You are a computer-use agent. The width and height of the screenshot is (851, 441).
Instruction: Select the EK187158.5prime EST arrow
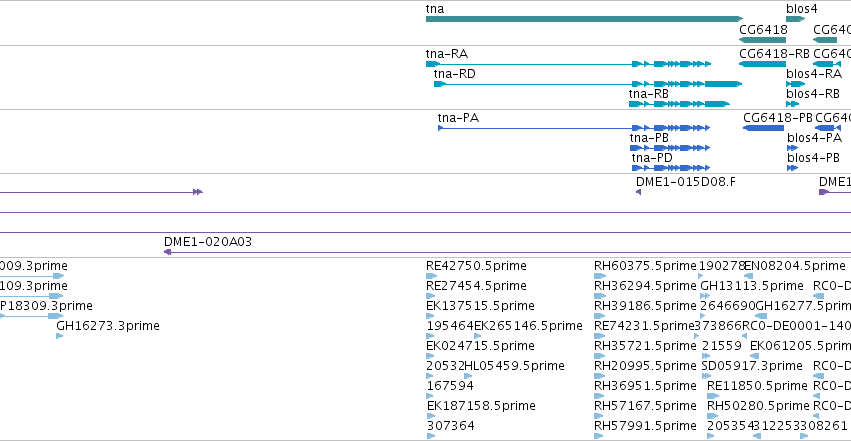(x=431, y=416)
